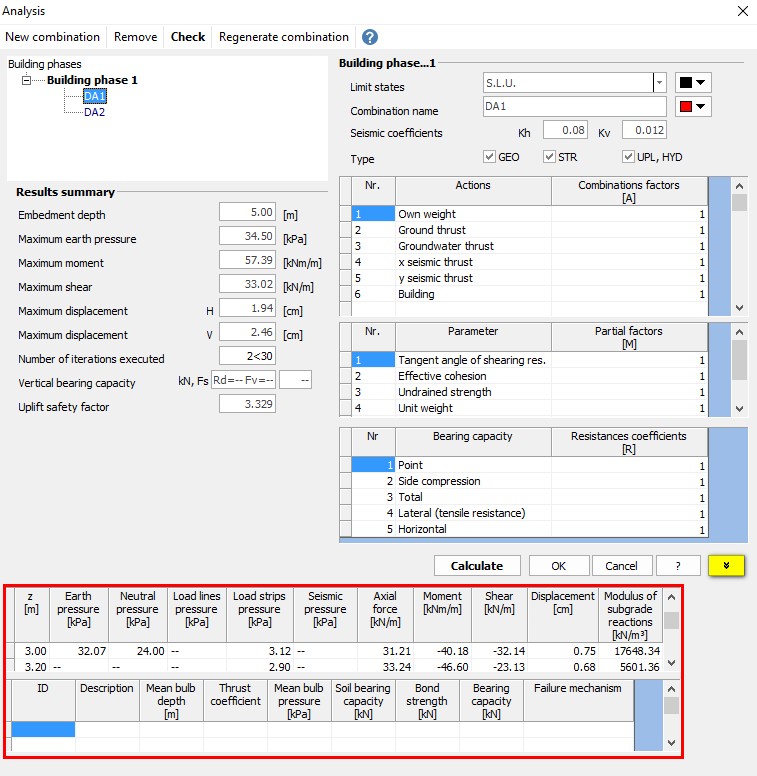
Task: Toggle the GEO type checkbox
Action: 489,157
